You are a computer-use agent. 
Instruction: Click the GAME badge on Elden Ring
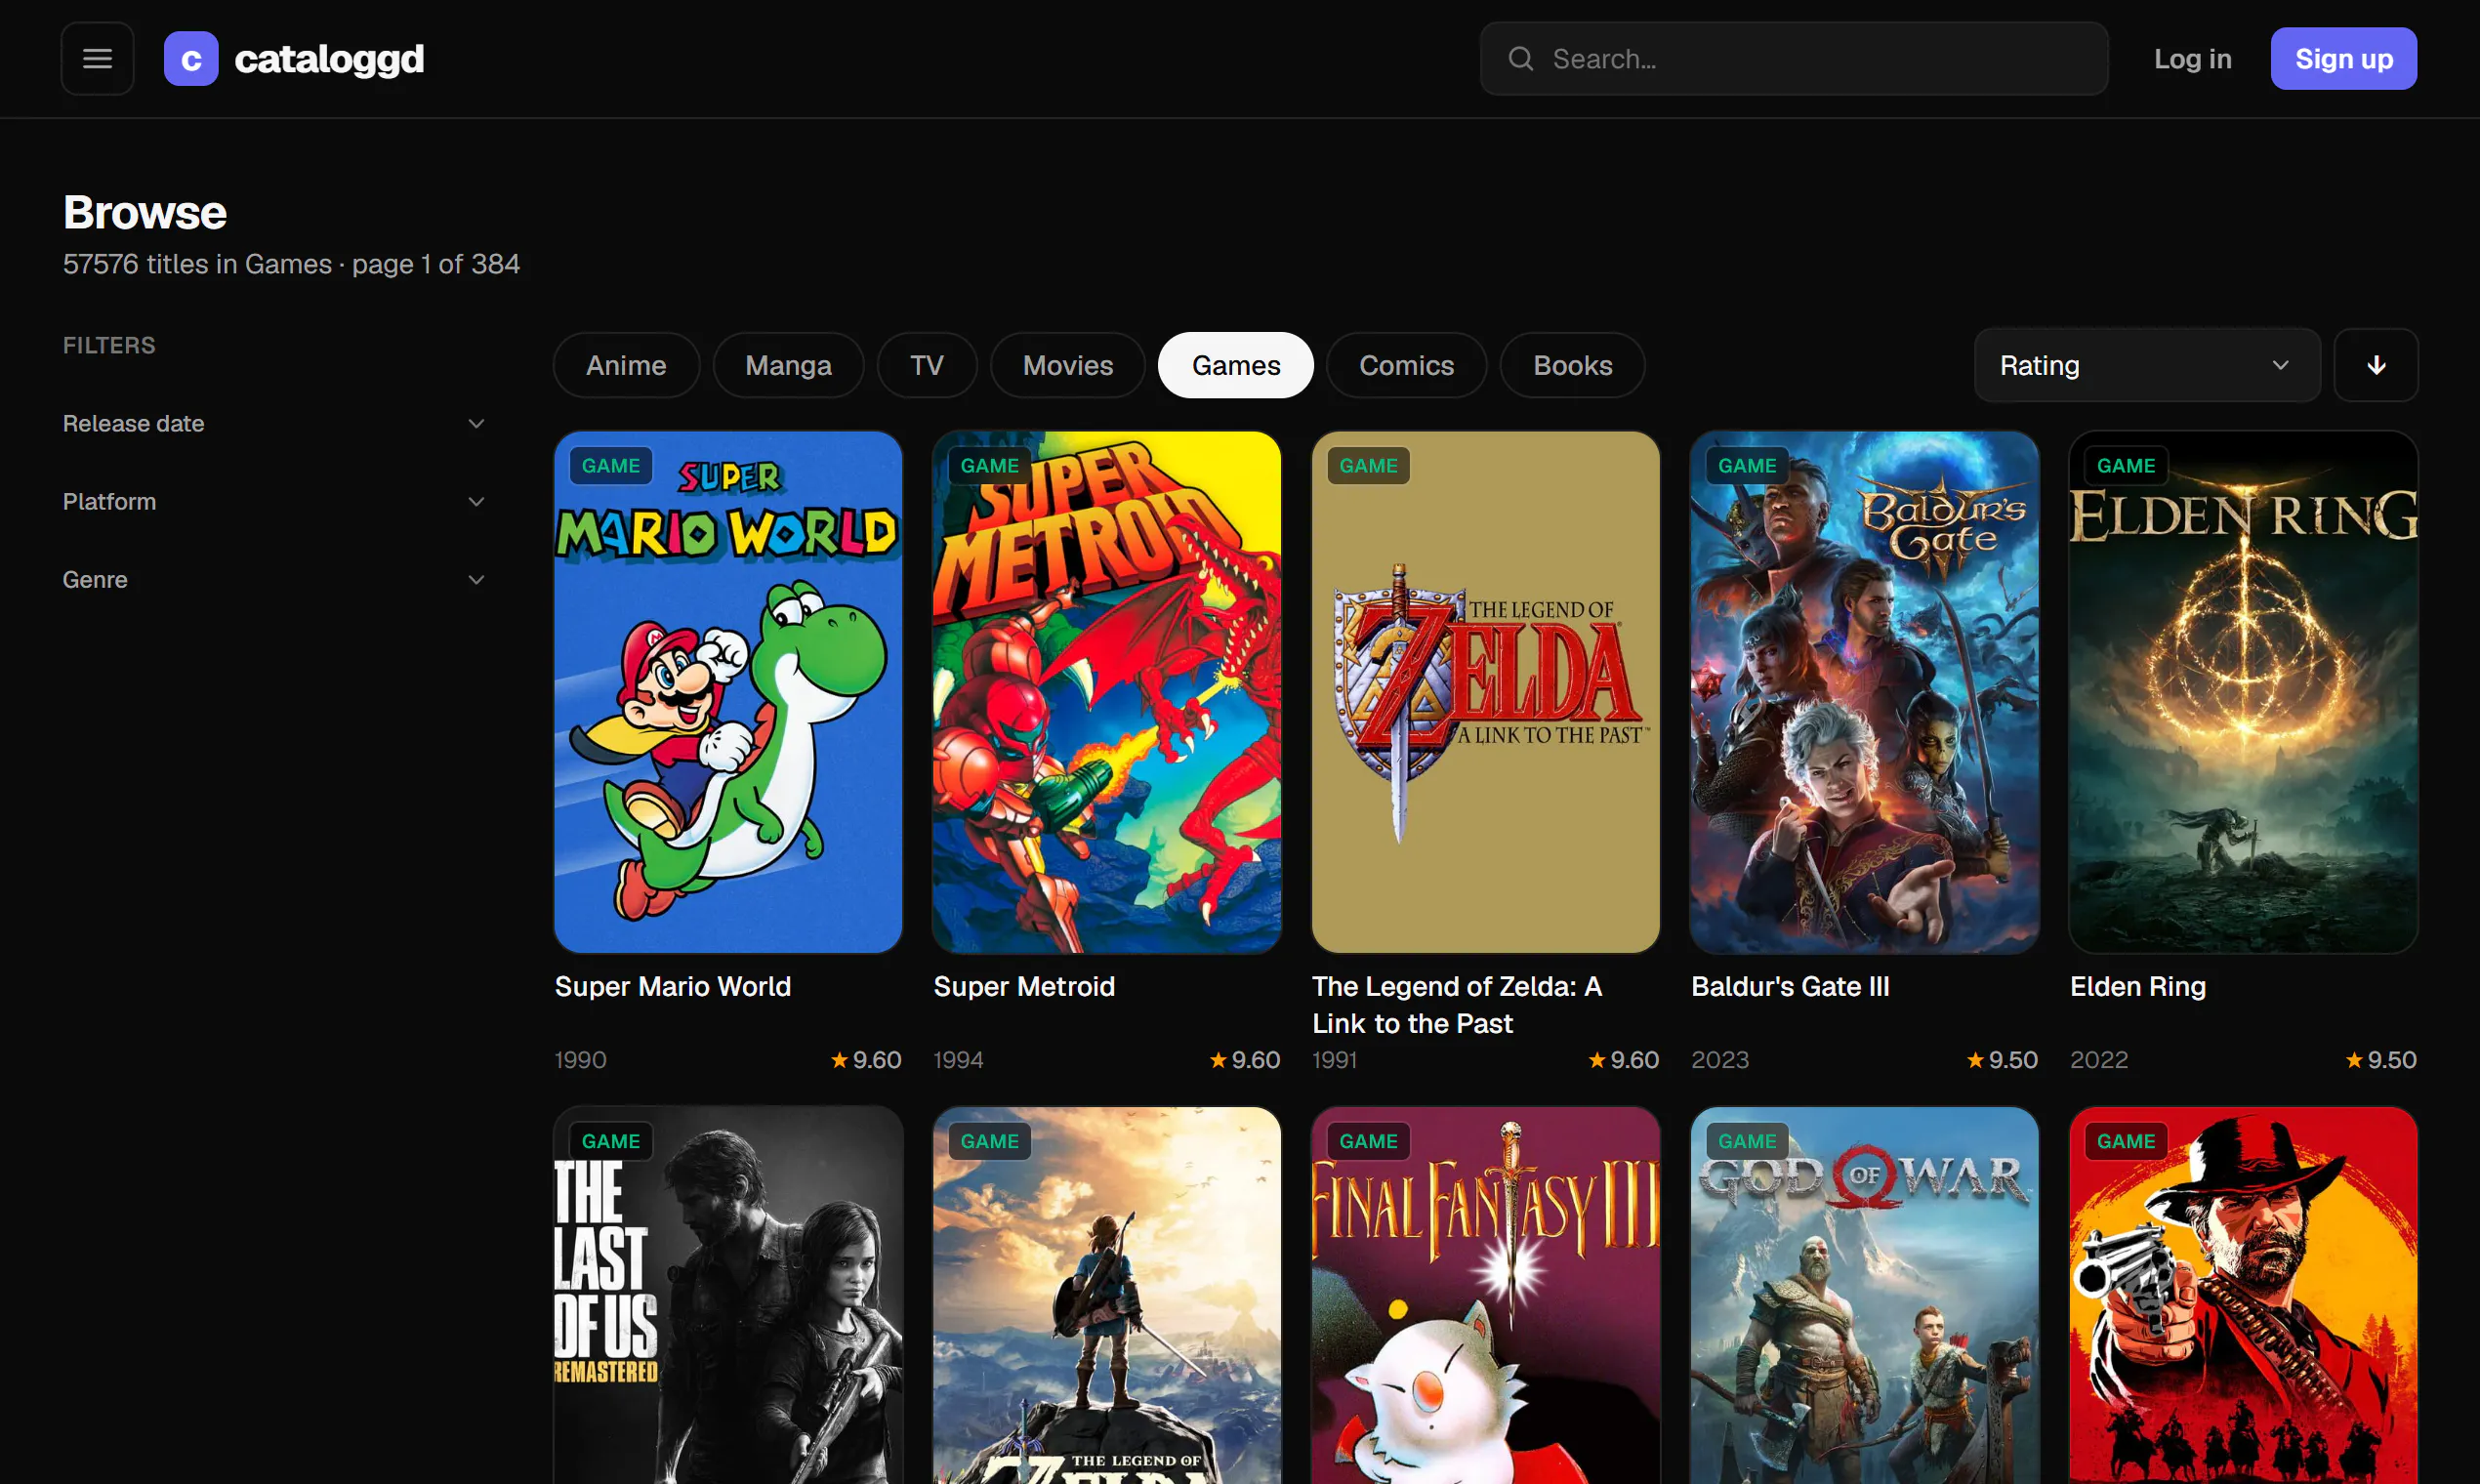(2125, 466)
